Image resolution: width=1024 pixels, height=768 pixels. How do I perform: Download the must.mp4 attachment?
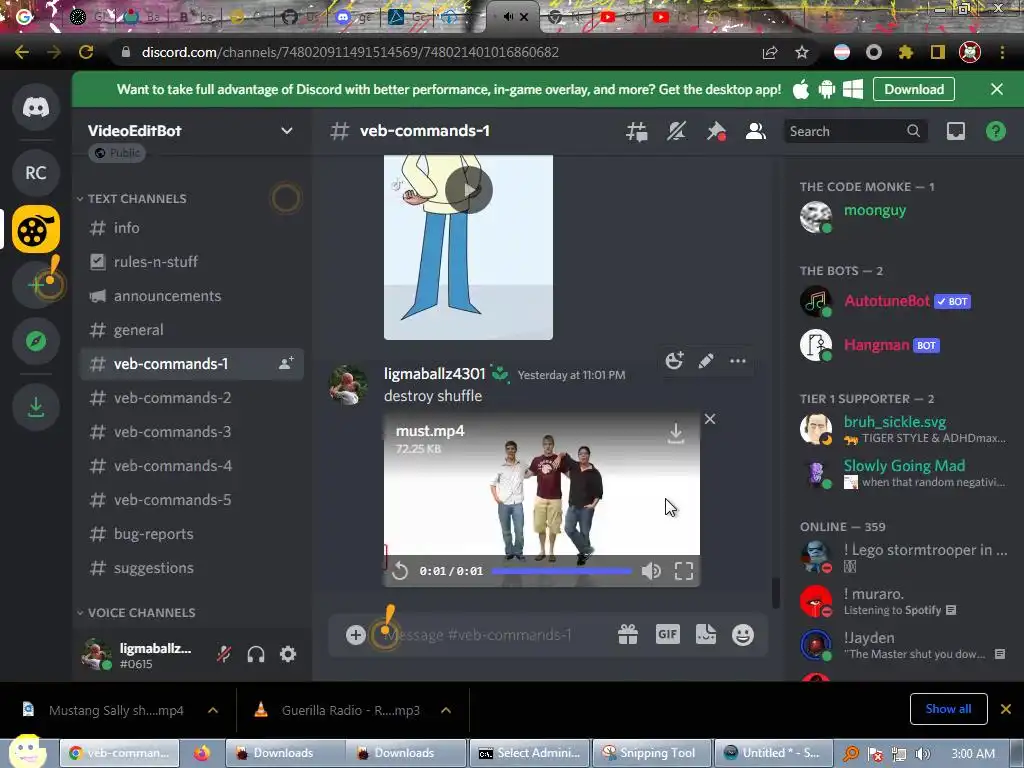[x=676, y=434]
